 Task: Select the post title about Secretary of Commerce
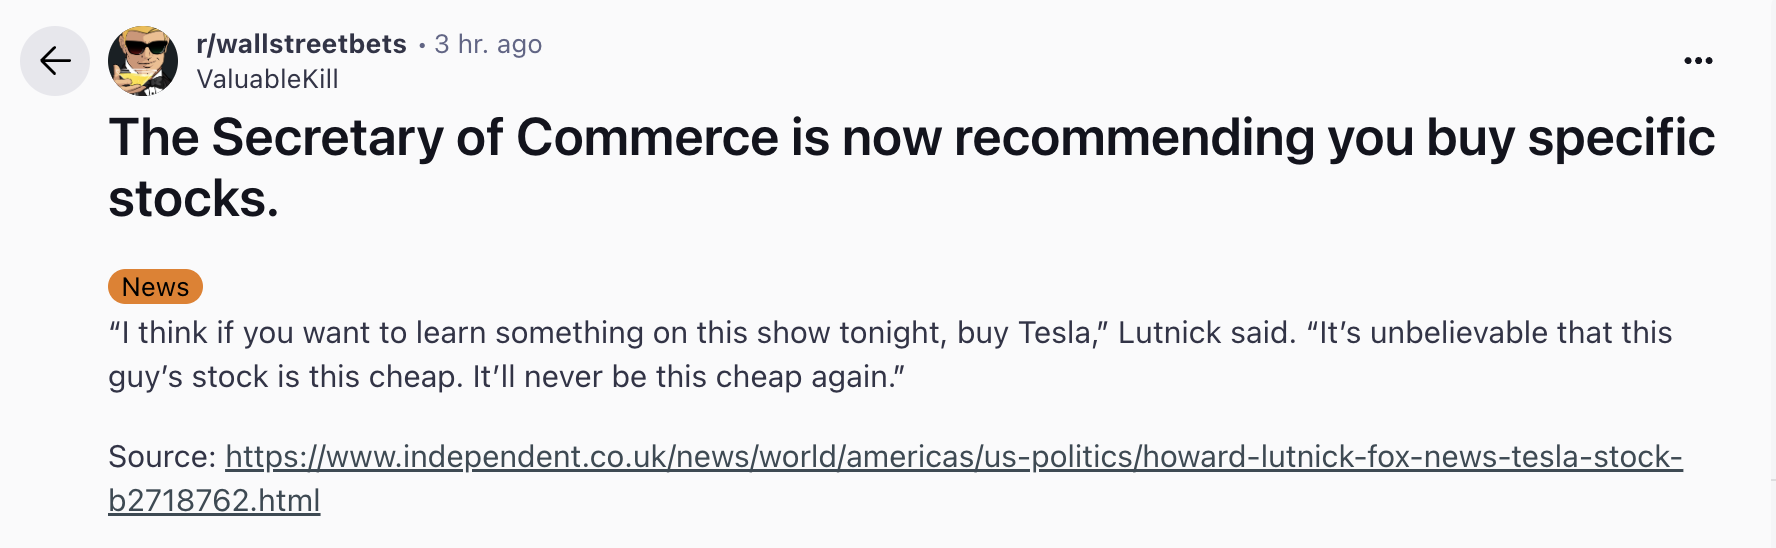point(911,167)
